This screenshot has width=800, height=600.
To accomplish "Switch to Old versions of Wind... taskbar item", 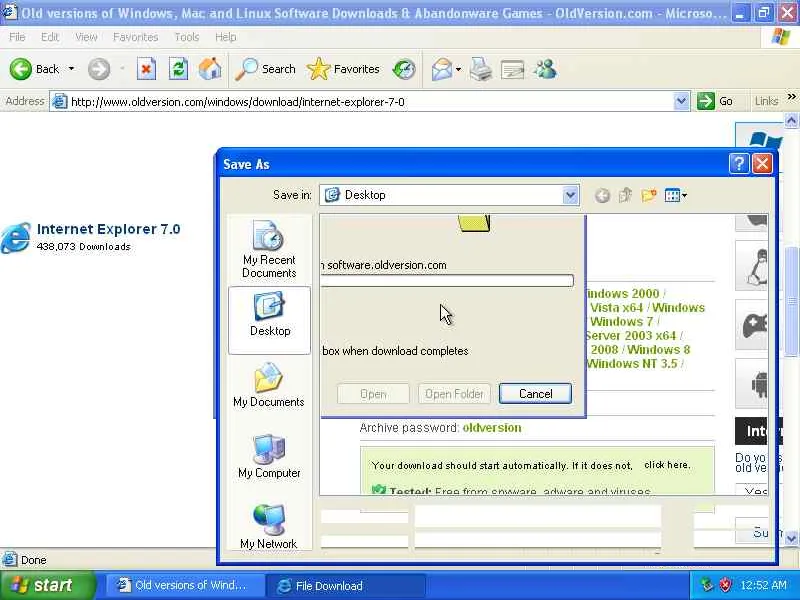I will pyautogui.click(x=183, y=586).
